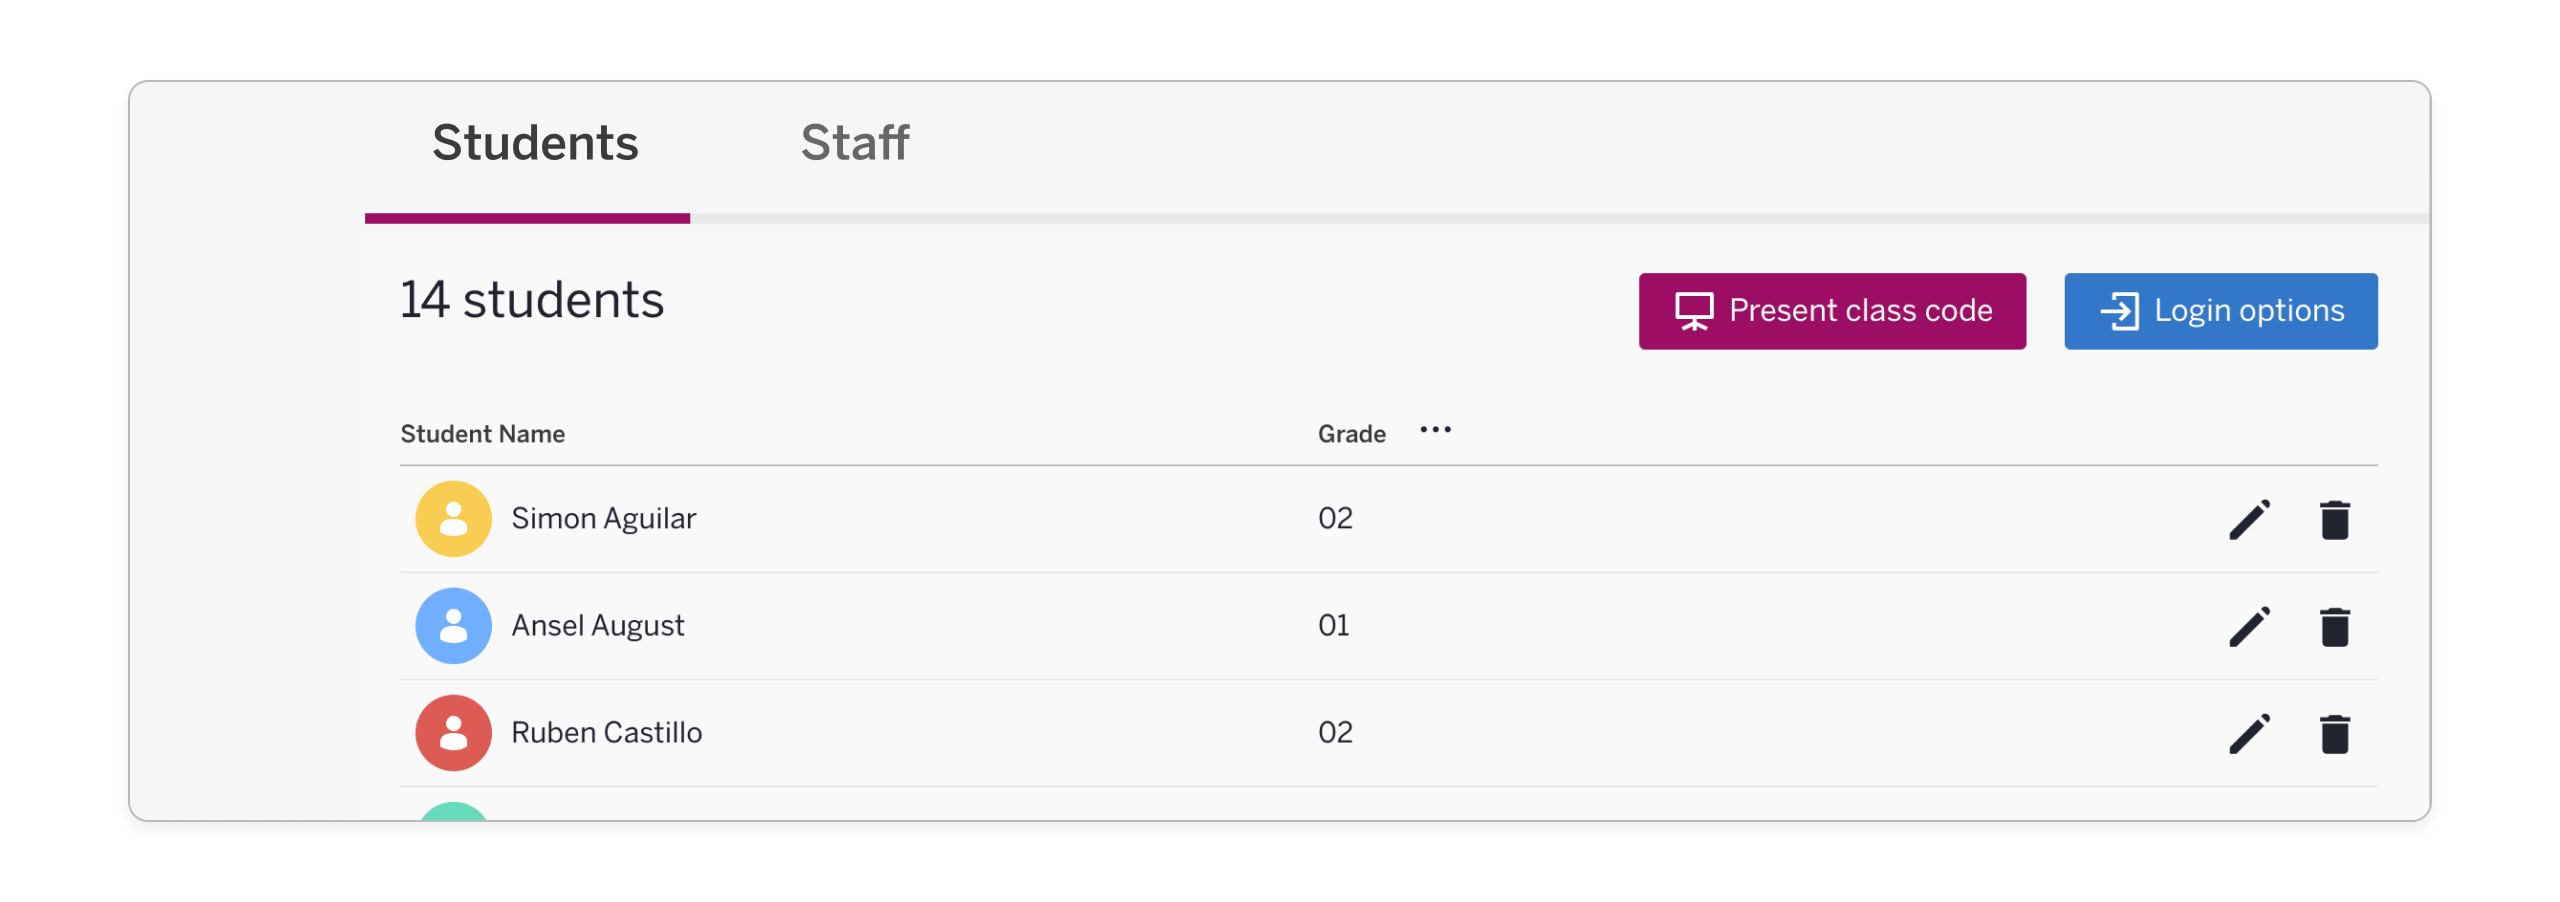This screenshot has width=2560, height=902.
Task: Open the three-dot menu beside Grade
Action: (x=1435, y=430)
